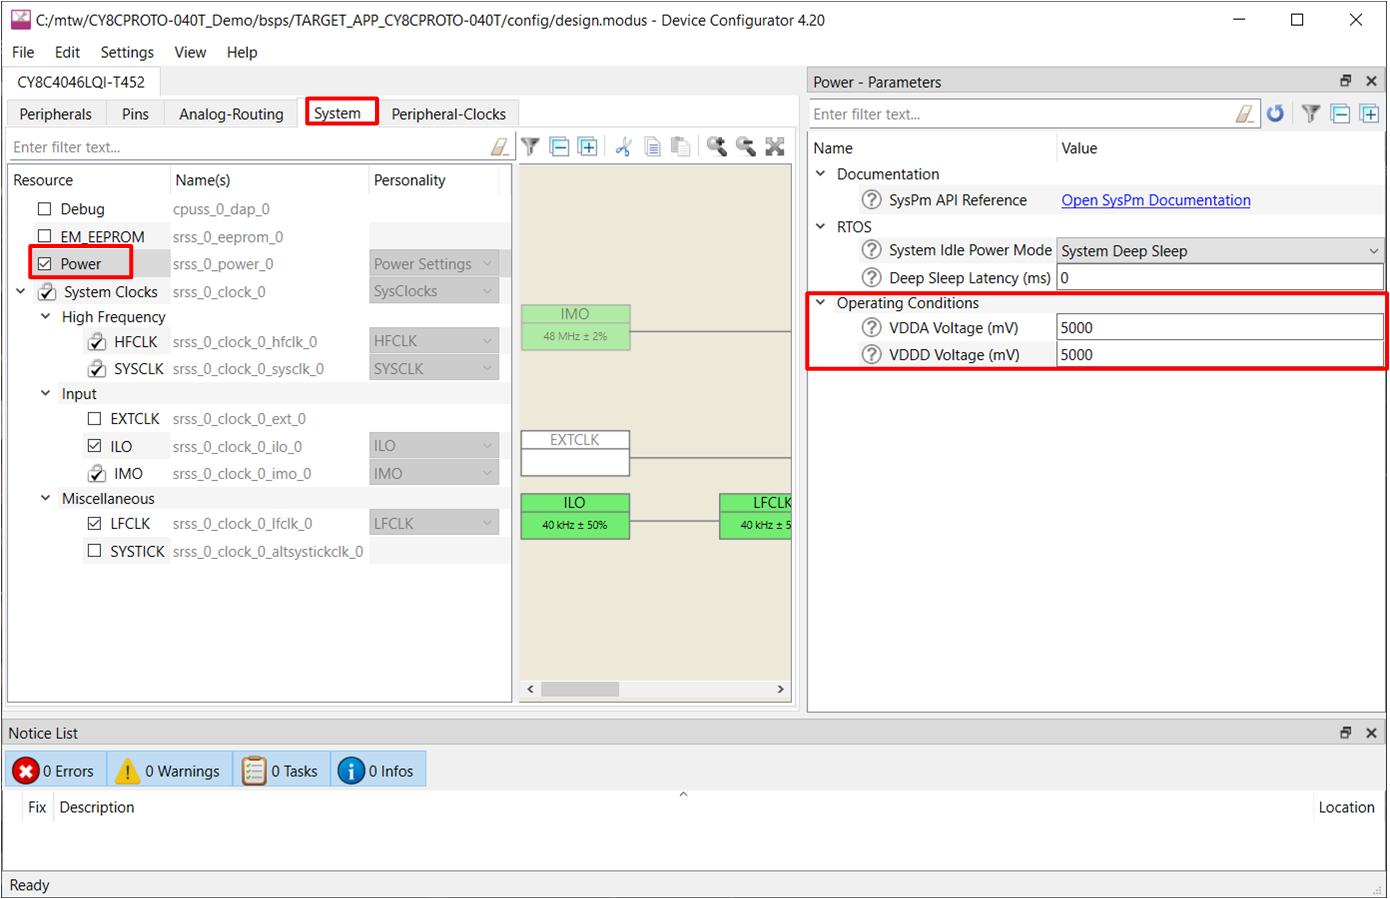Click the VDDA Voltage value field
The width and height of the screenshot is (1390, 899).
1220,328
